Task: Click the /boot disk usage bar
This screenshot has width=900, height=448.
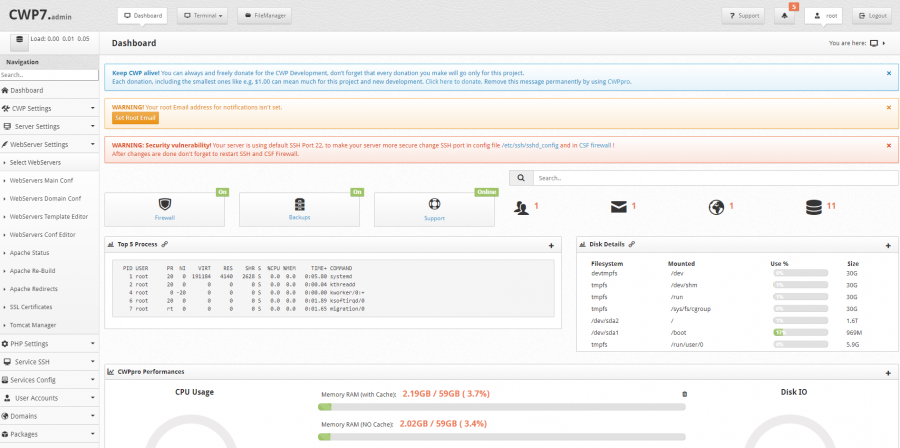Action: (x=800, y=332)
